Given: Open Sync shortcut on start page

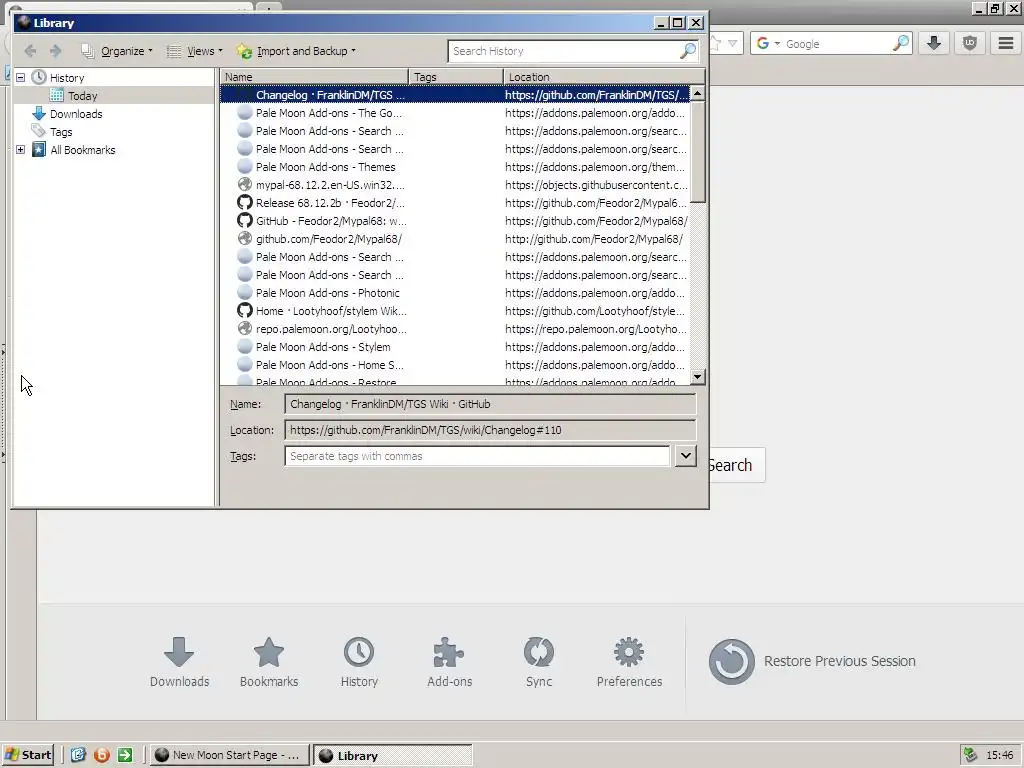Looking at the screenshot, I should pyautogui.click(x=539, y=662).
